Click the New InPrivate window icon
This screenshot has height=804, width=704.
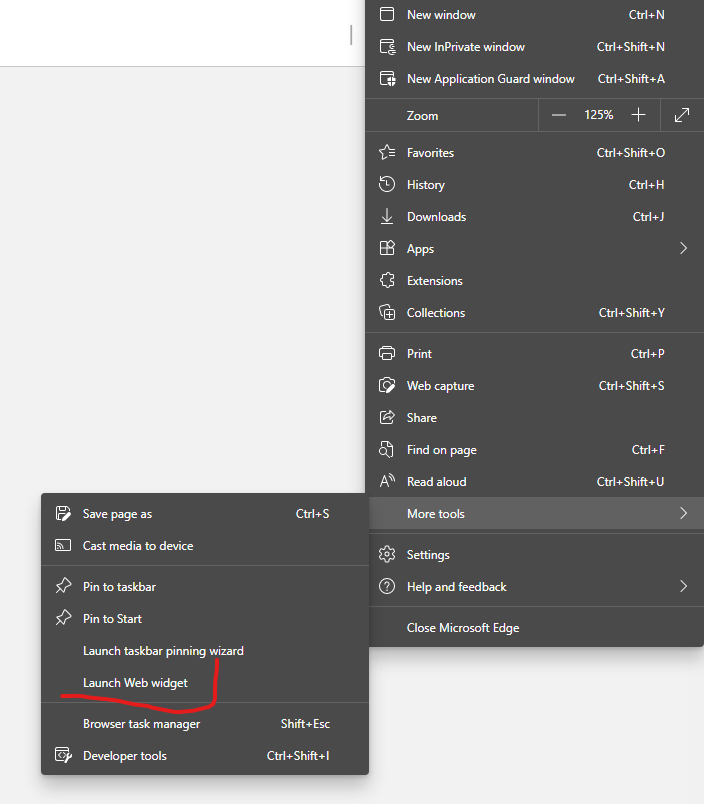(x=388, y=47)
